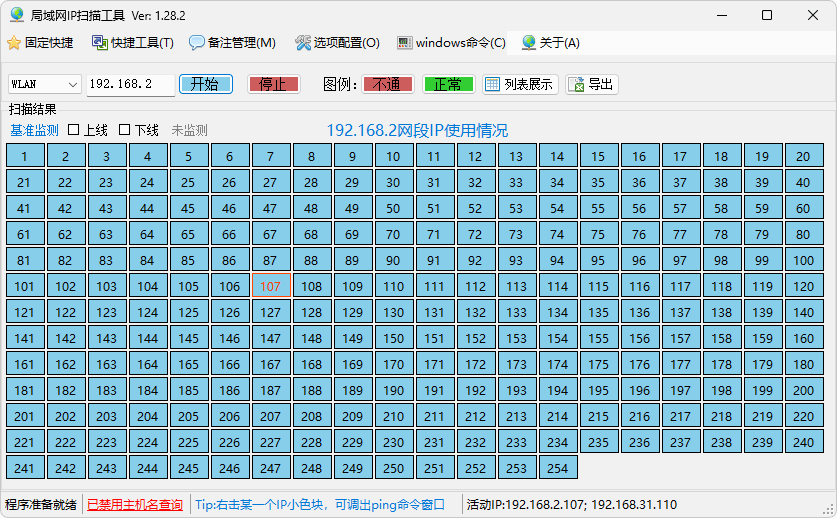Click the 备注管理 speech bubble icon
837x518 pixels.
tap(196, 43)
